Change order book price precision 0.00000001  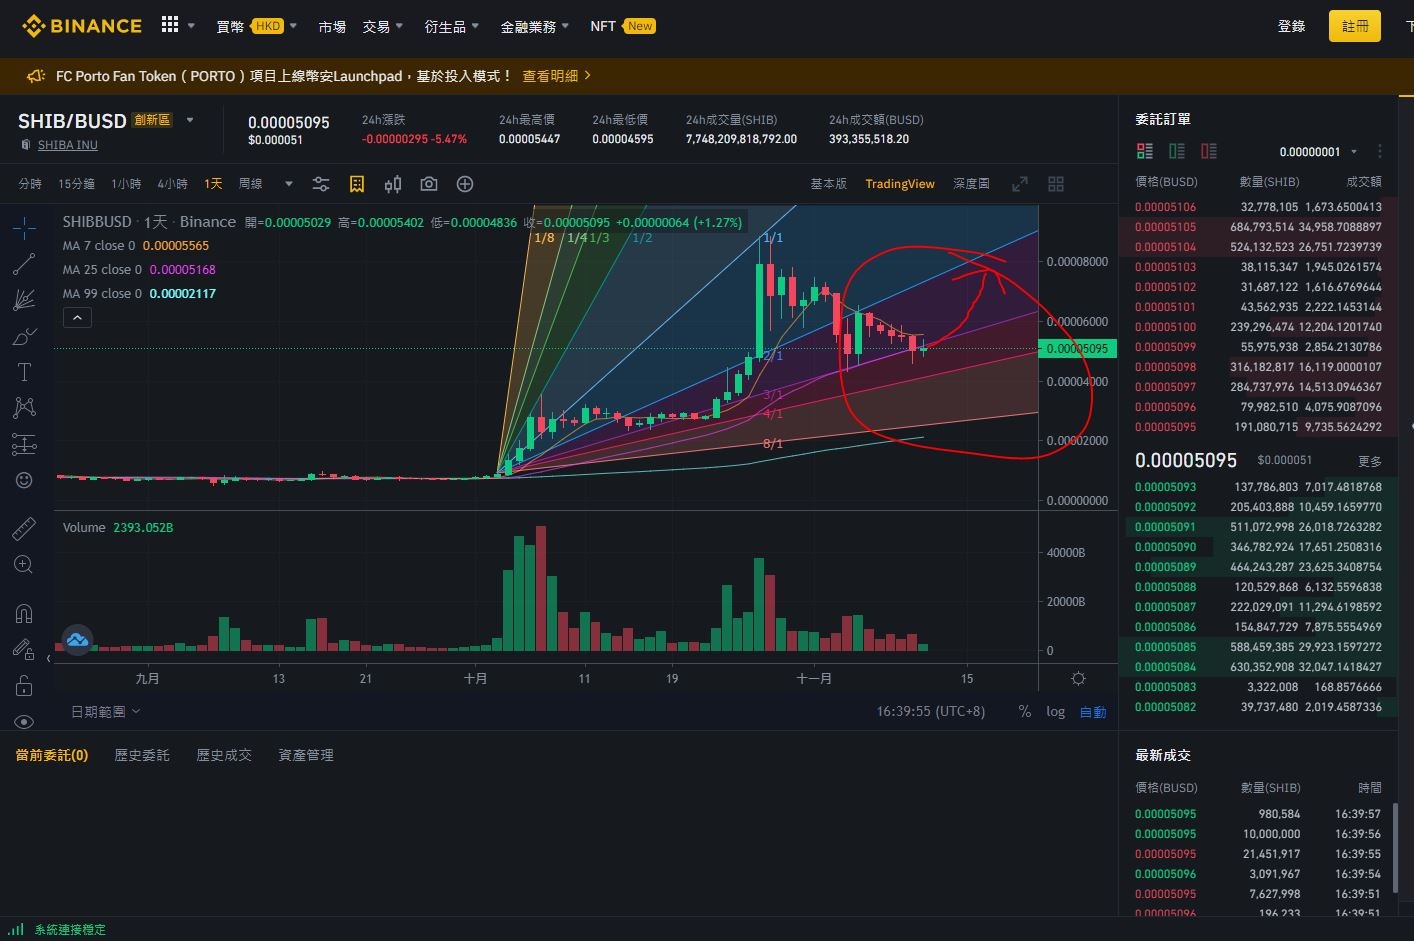pyautogui.click(x=1318, y=152)
